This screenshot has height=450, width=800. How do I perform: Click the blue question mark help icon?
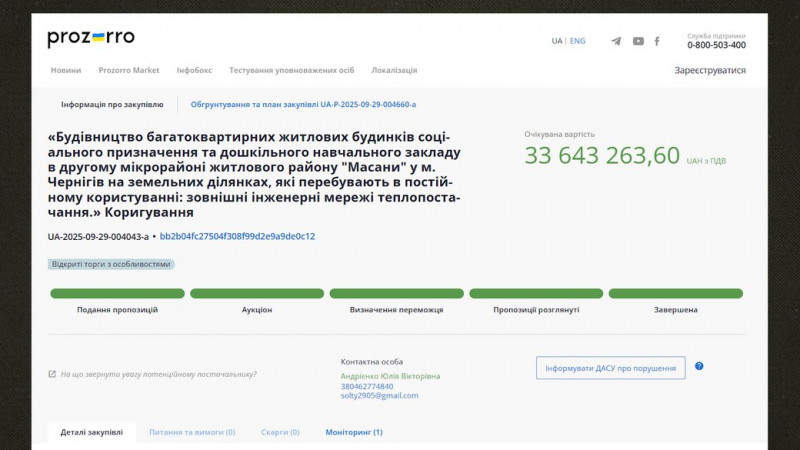coord(699,366)
